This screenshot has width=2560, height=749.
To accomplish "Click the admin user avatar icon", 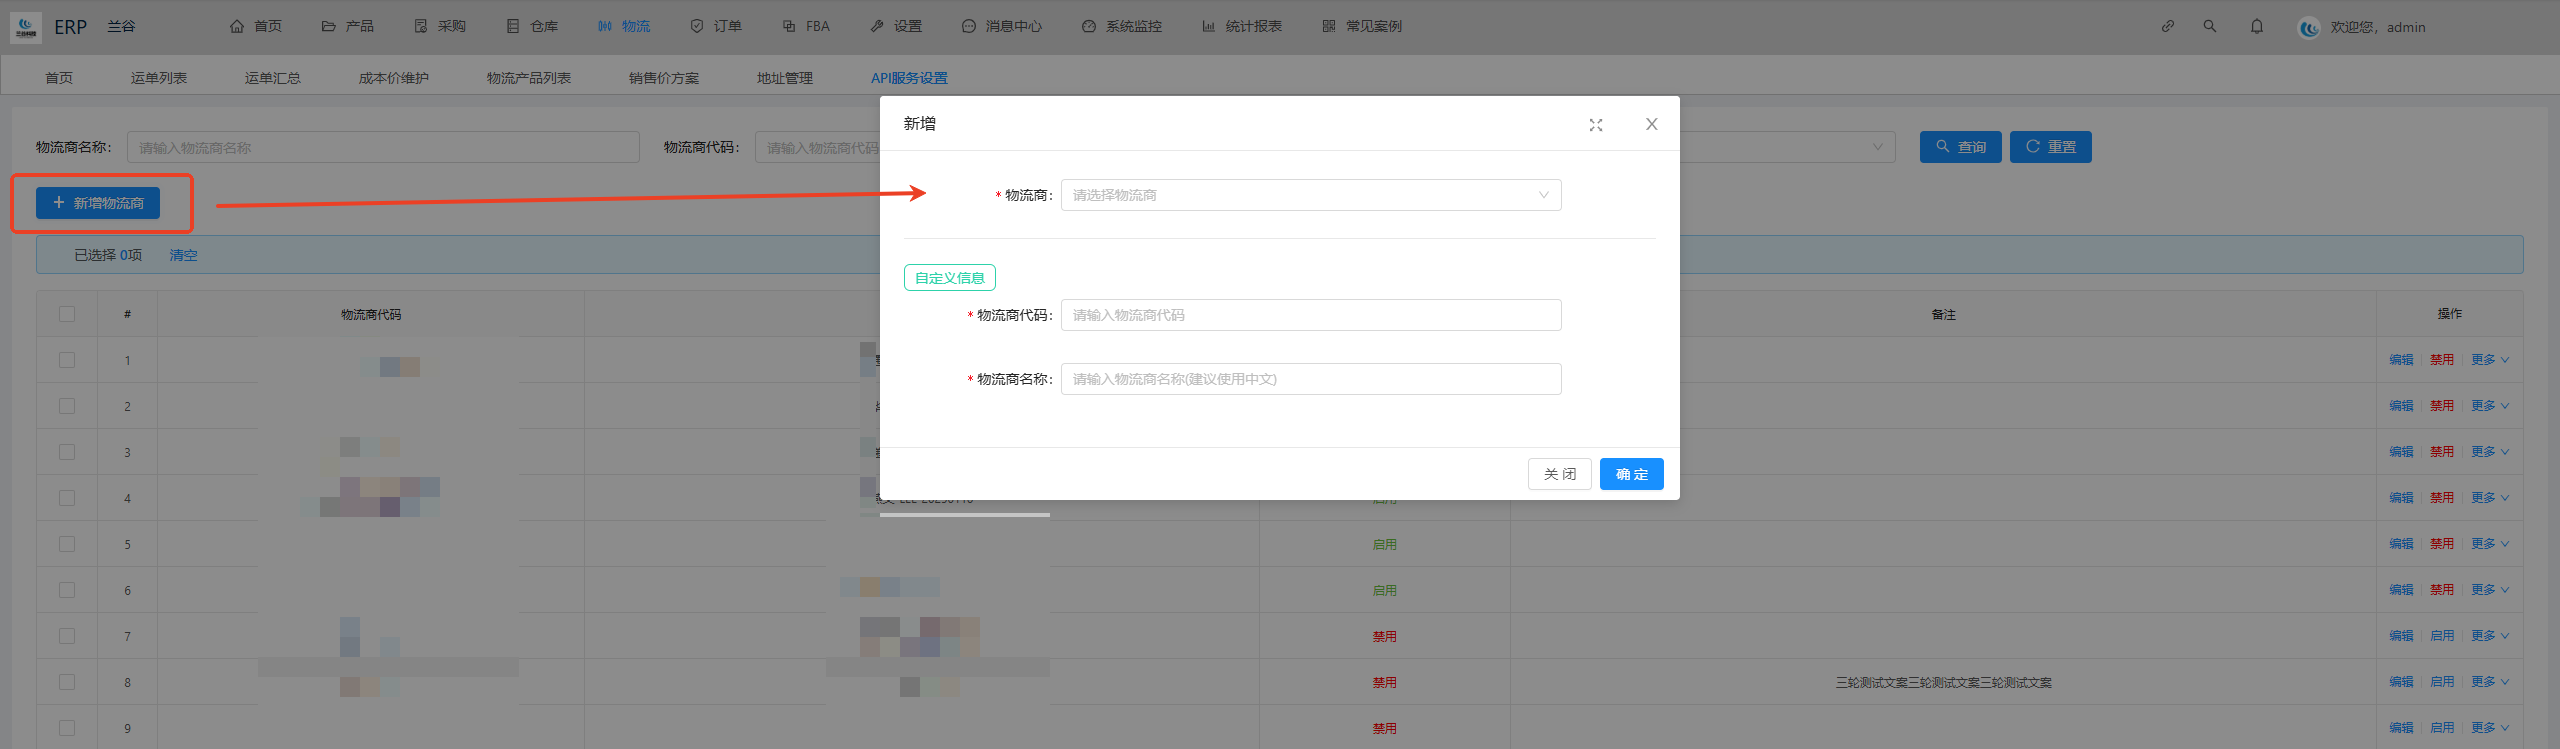I will click(x=2309, y=28).
